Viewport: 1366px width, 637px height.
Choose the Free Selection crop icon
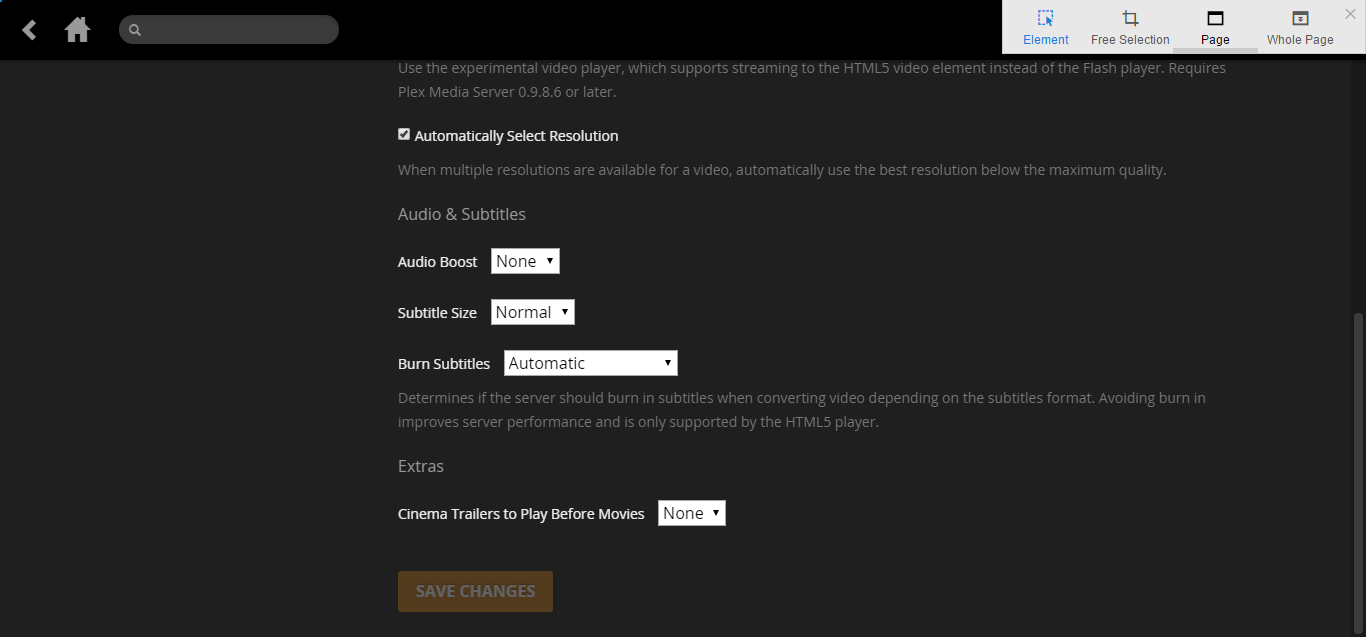coord(1130,18)
